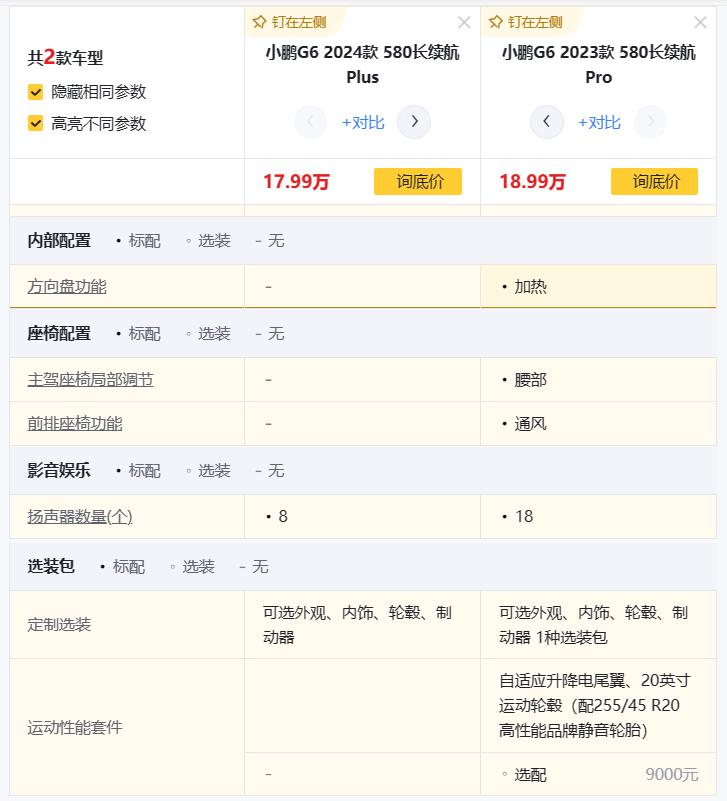Remove the G6 2023 580 Pro column
The height and width of the screenshot is (801, 727).
click(x=700, y=22)
